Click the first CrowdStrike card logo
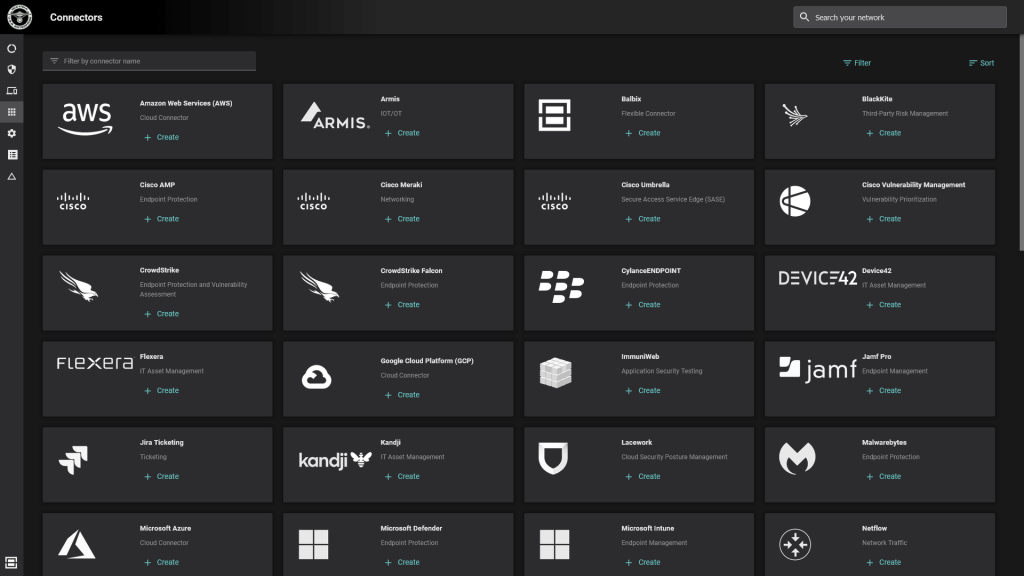Screen dimensions: 1024x576 point(78,287)
